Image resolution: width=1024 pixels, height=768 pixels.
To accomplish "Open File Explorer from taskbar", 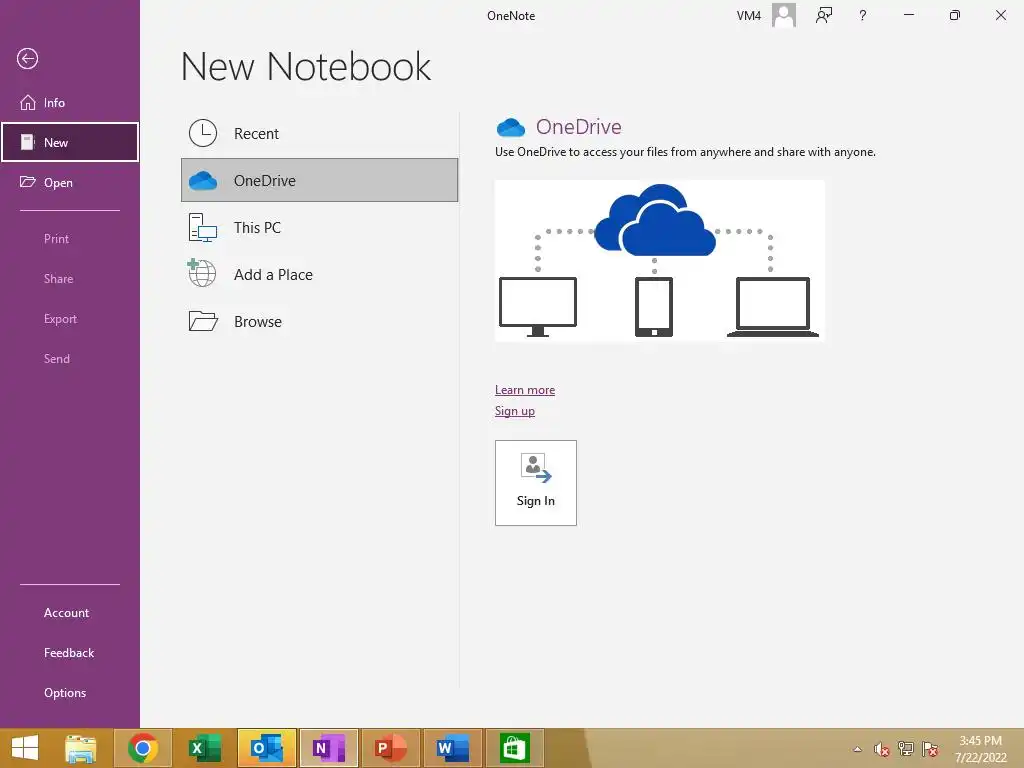I will click(81, 748).
